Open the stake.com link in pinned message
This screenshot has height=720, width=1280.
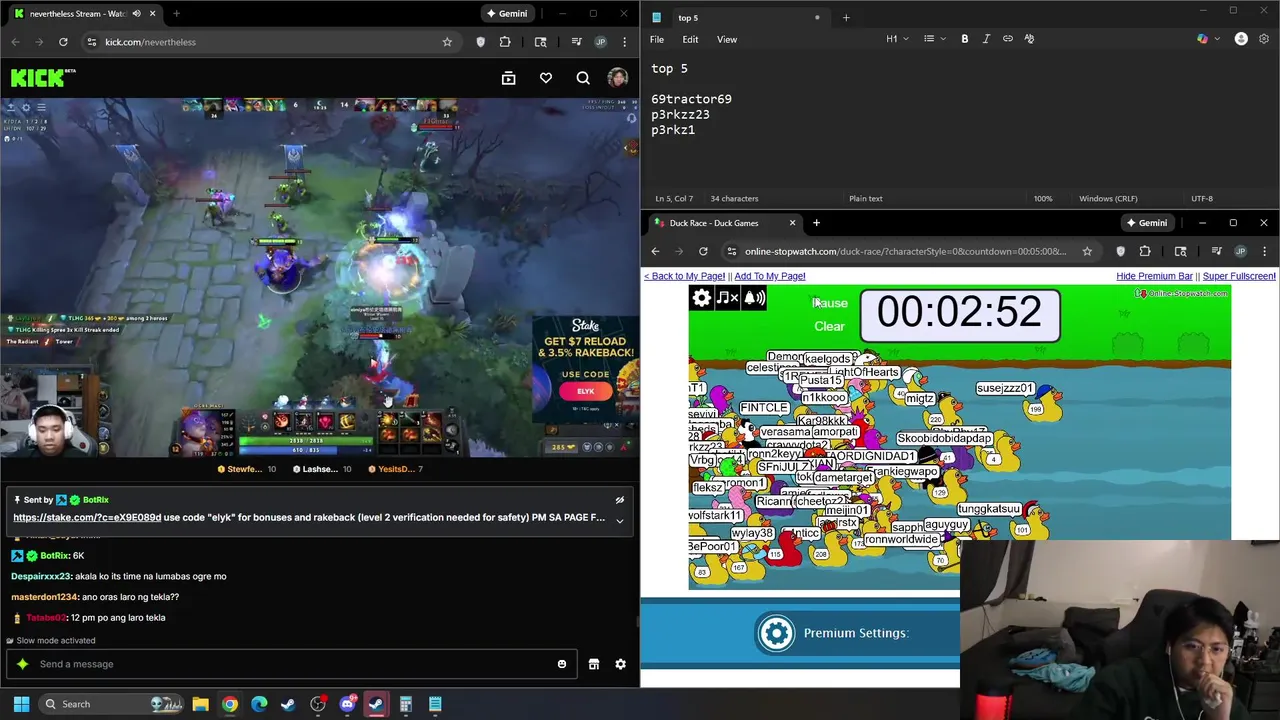pos(87,518)
